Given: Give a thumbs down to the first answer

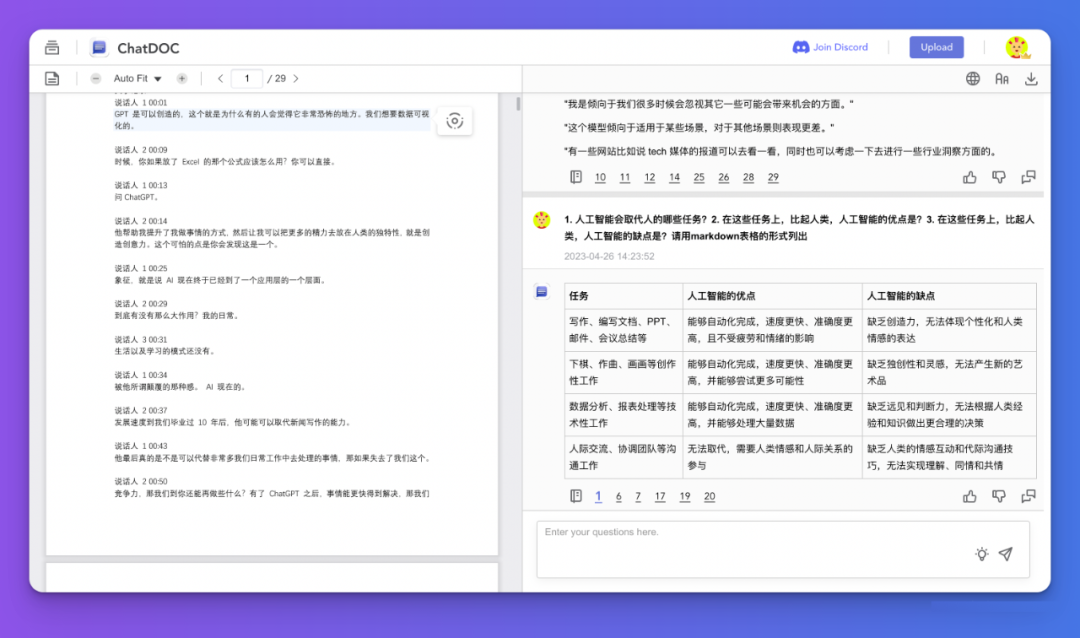Looking at the screenshot, I should 999,176.
